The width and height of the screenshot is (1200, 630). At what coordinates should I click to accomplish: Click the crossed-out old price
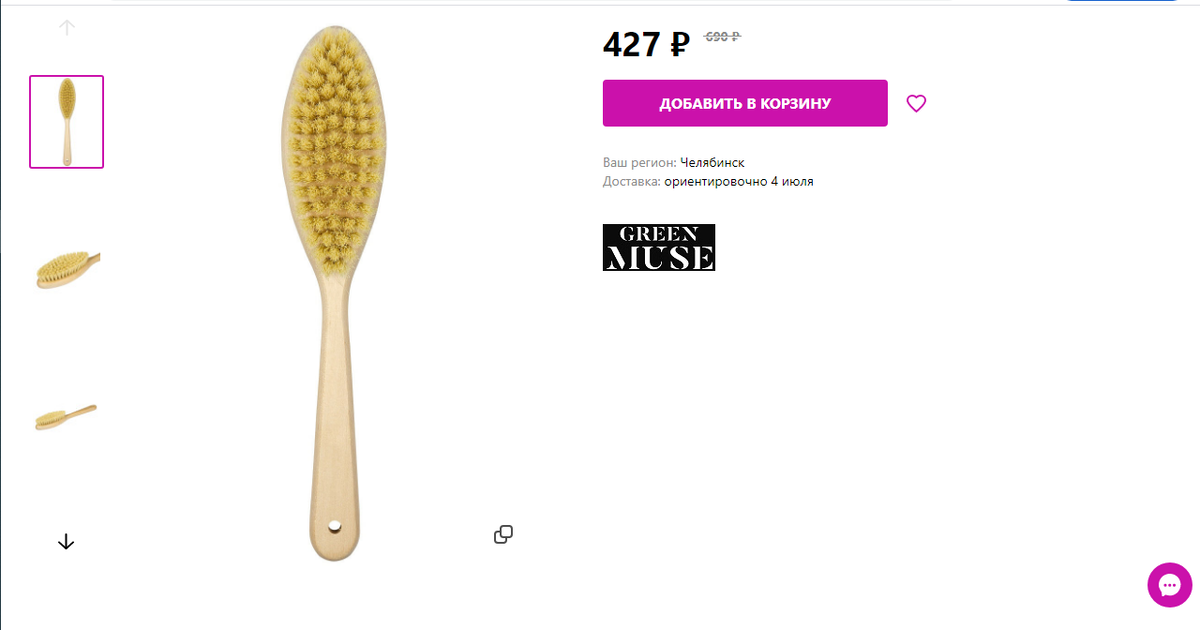click(x=722, y=37)
